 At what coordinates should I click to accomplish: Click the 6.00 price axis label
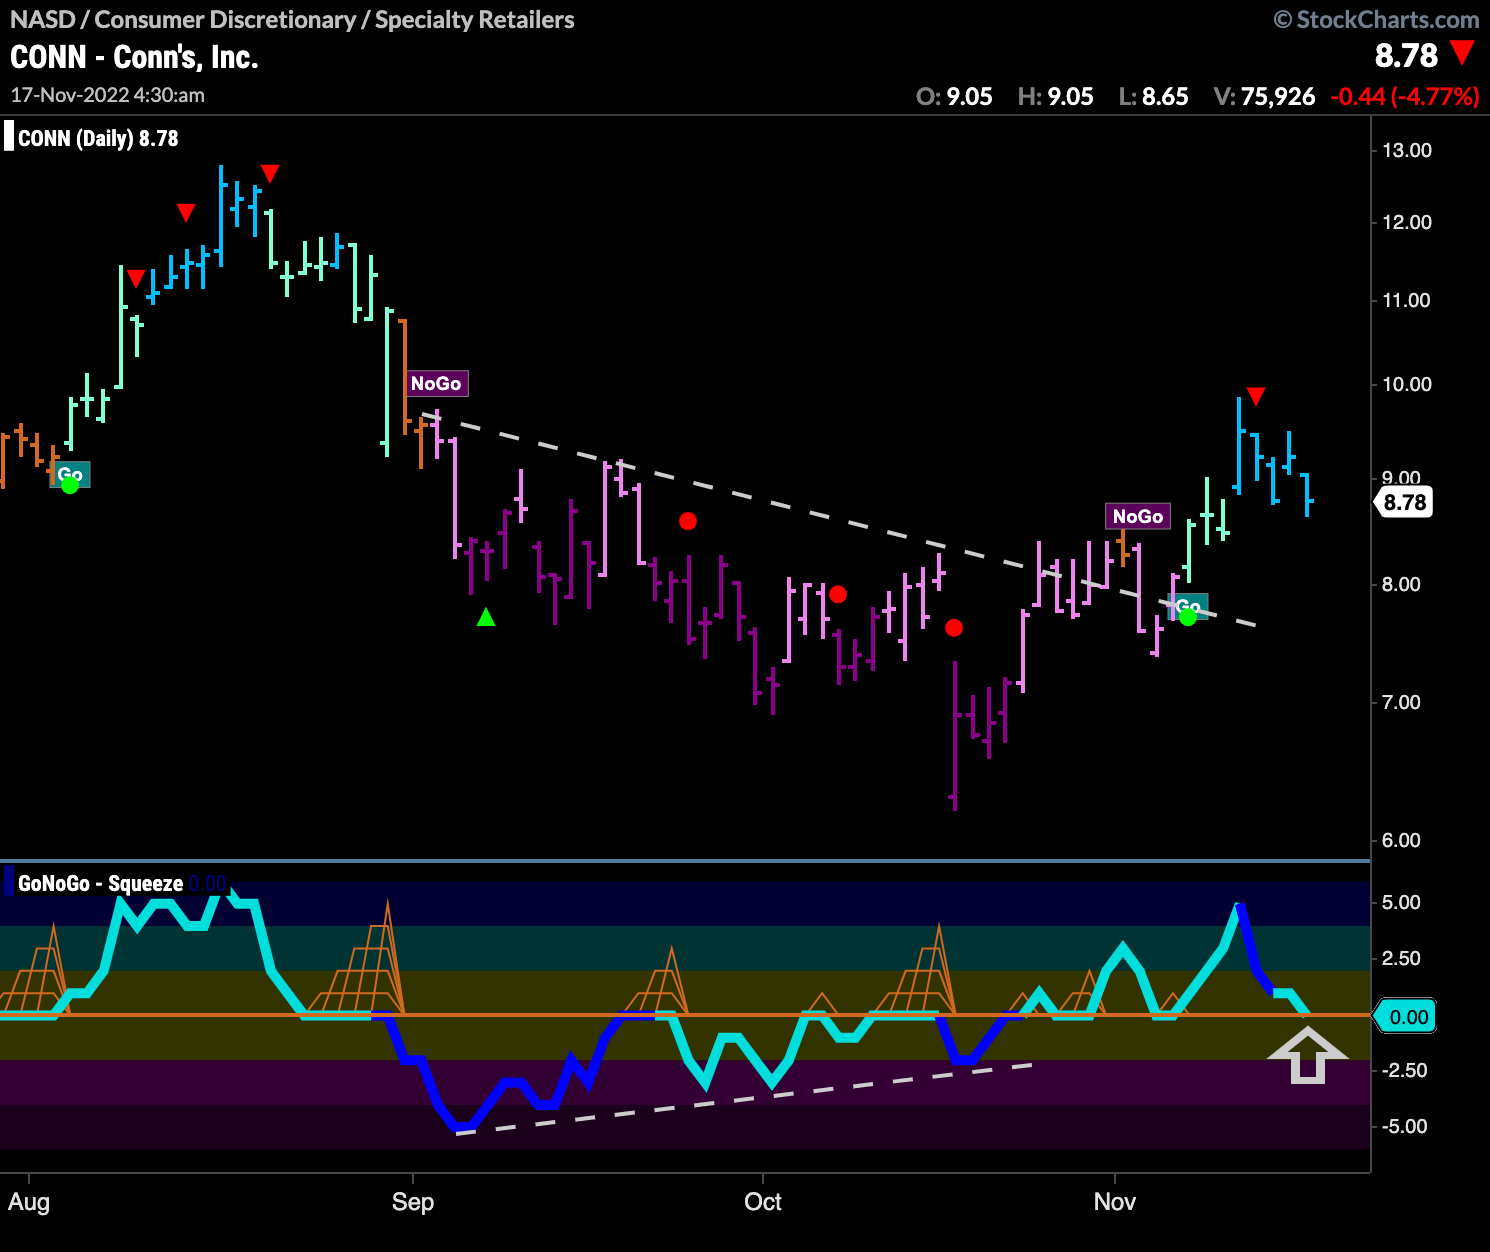click(x=1401, y=840)
